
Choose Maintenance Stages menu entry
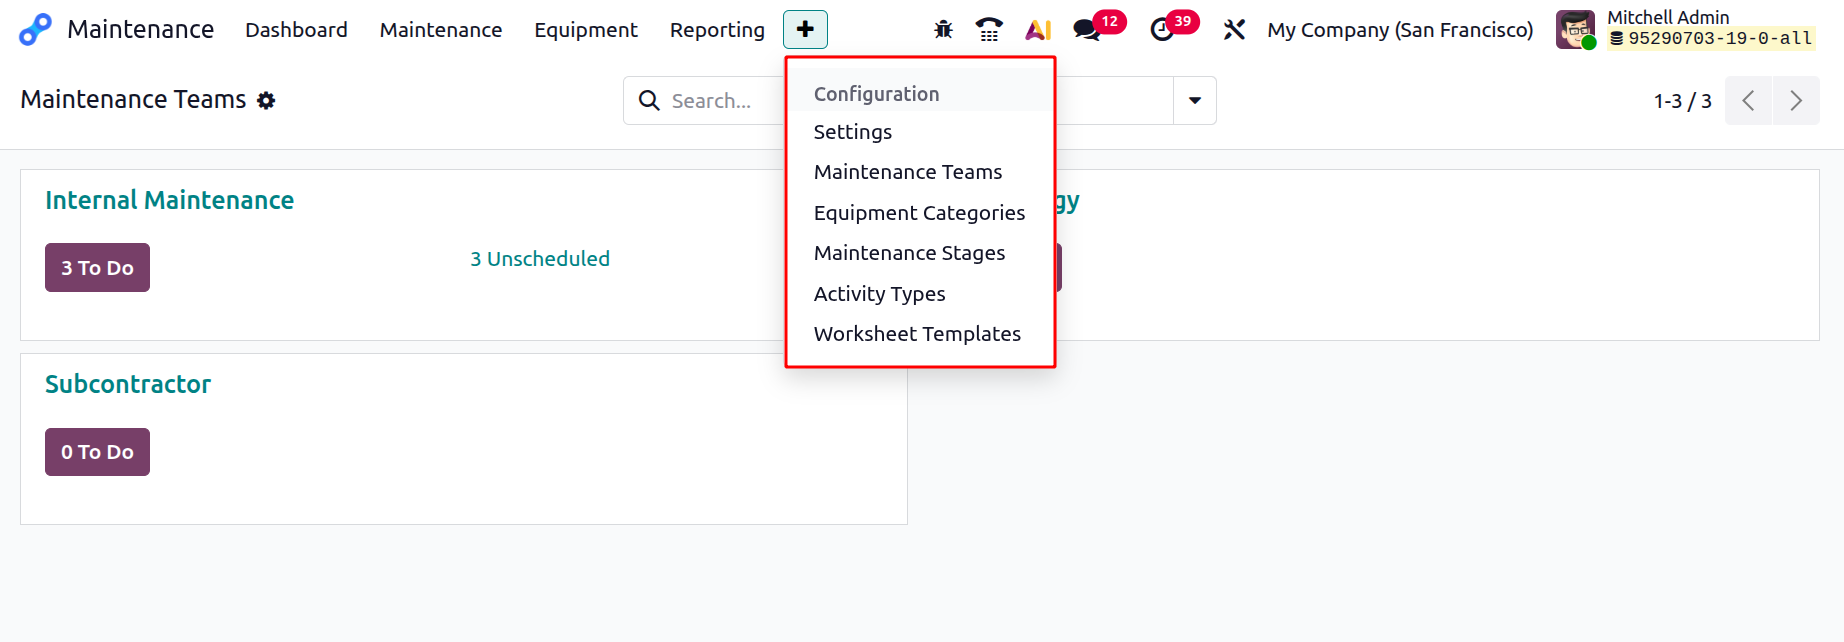909,253
